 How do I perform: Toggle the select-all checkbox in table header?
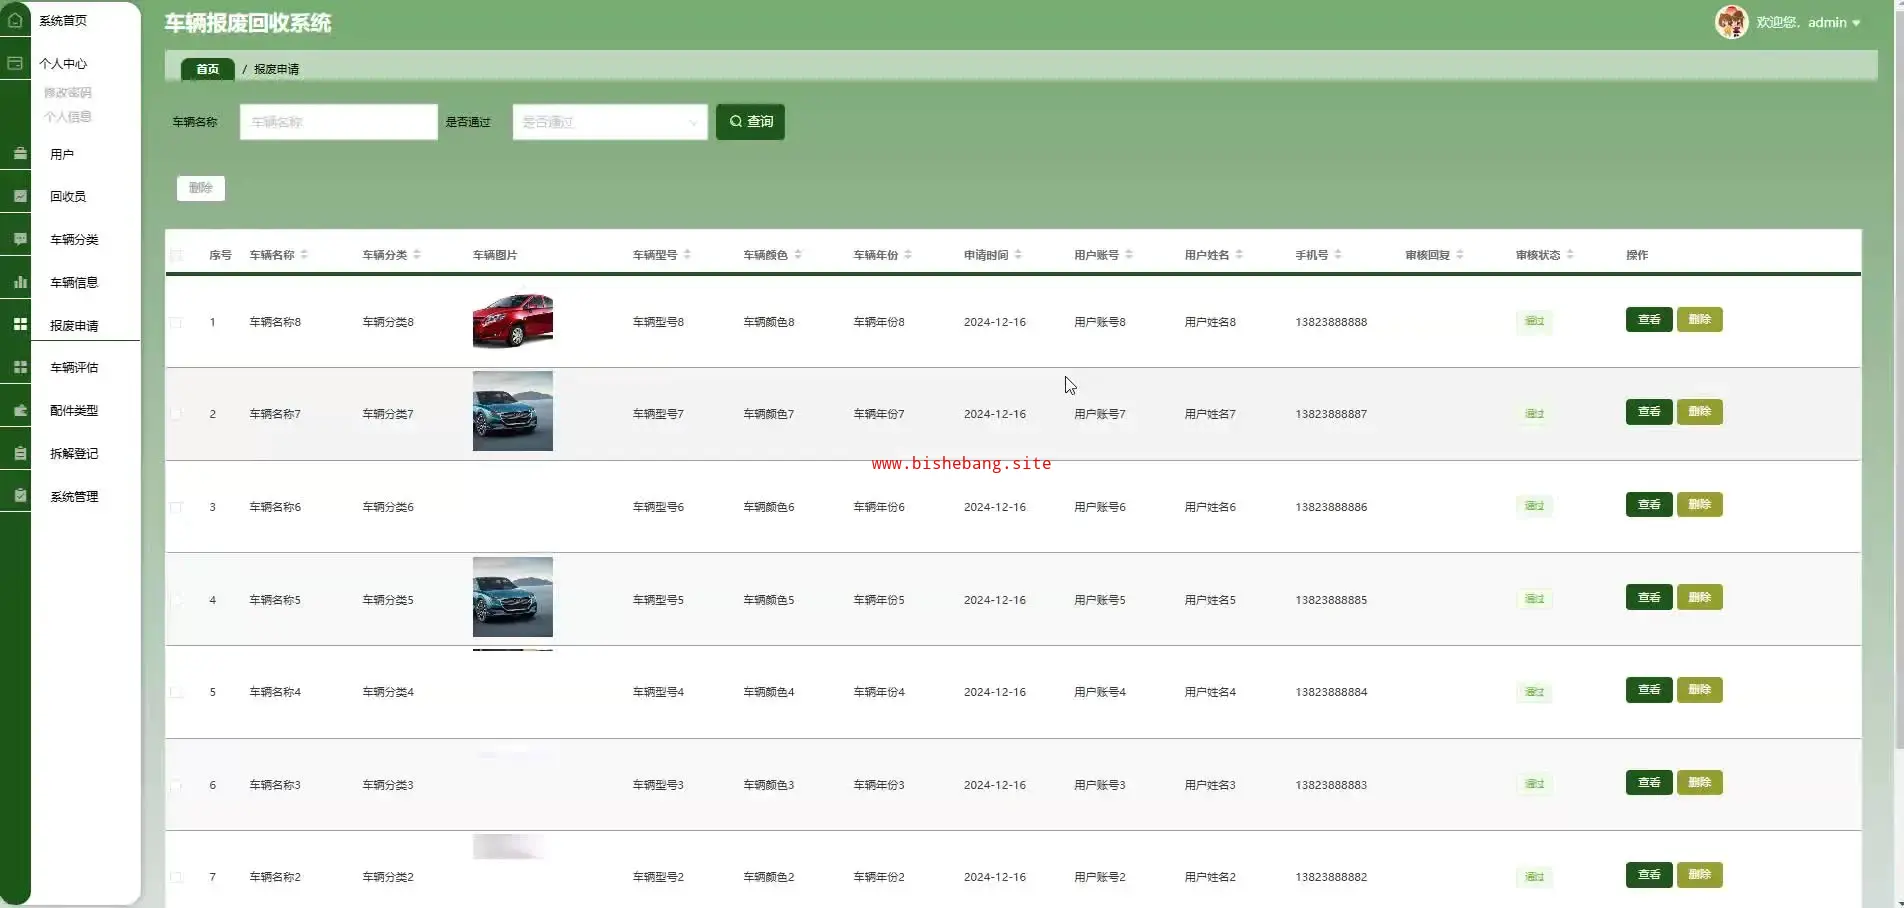pyautogui.click(x=176, y=255)
